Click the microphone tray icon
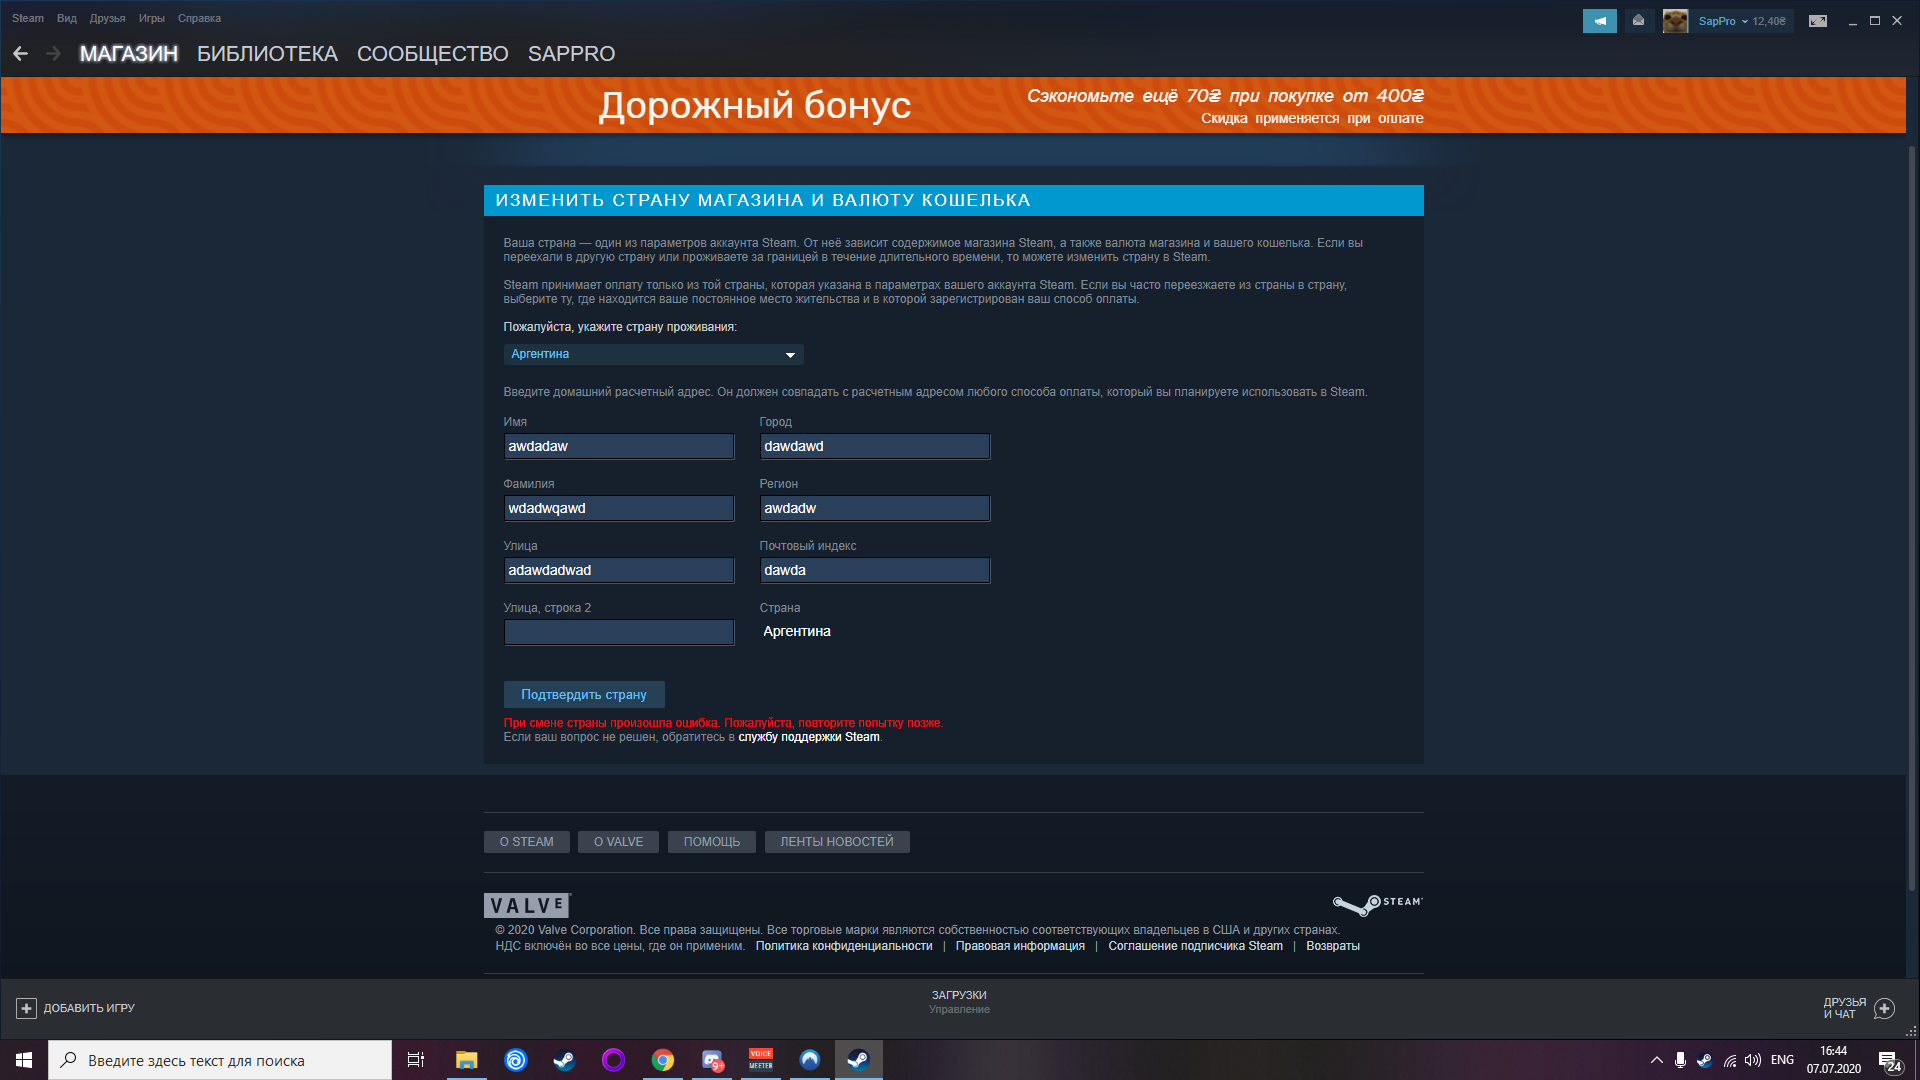The width and height of the screenshot is (1920, 1080). click(1681, 1060)
